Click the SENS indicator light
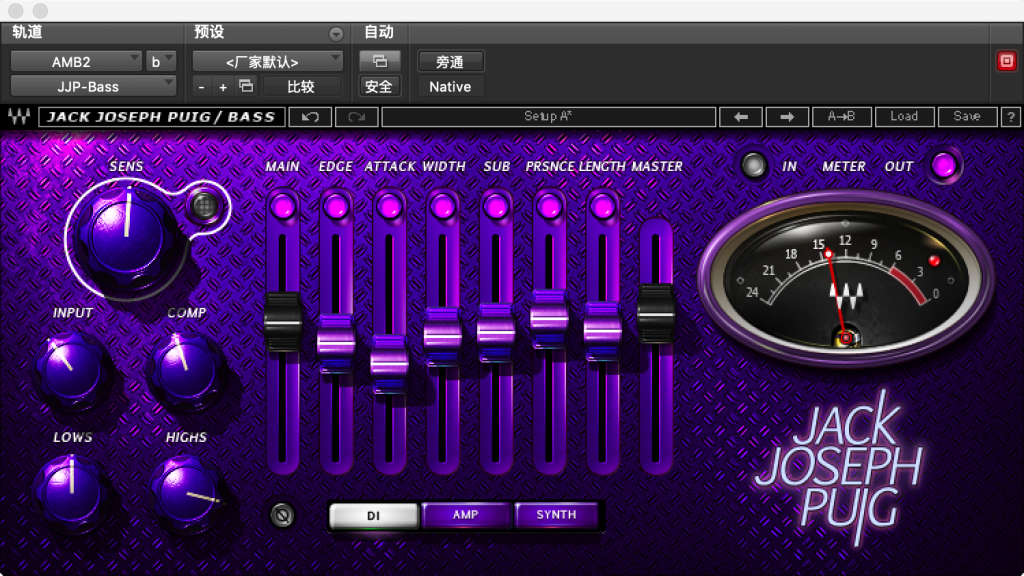Viewport: 1024px width, 576px height. click(x=204, y=206)
